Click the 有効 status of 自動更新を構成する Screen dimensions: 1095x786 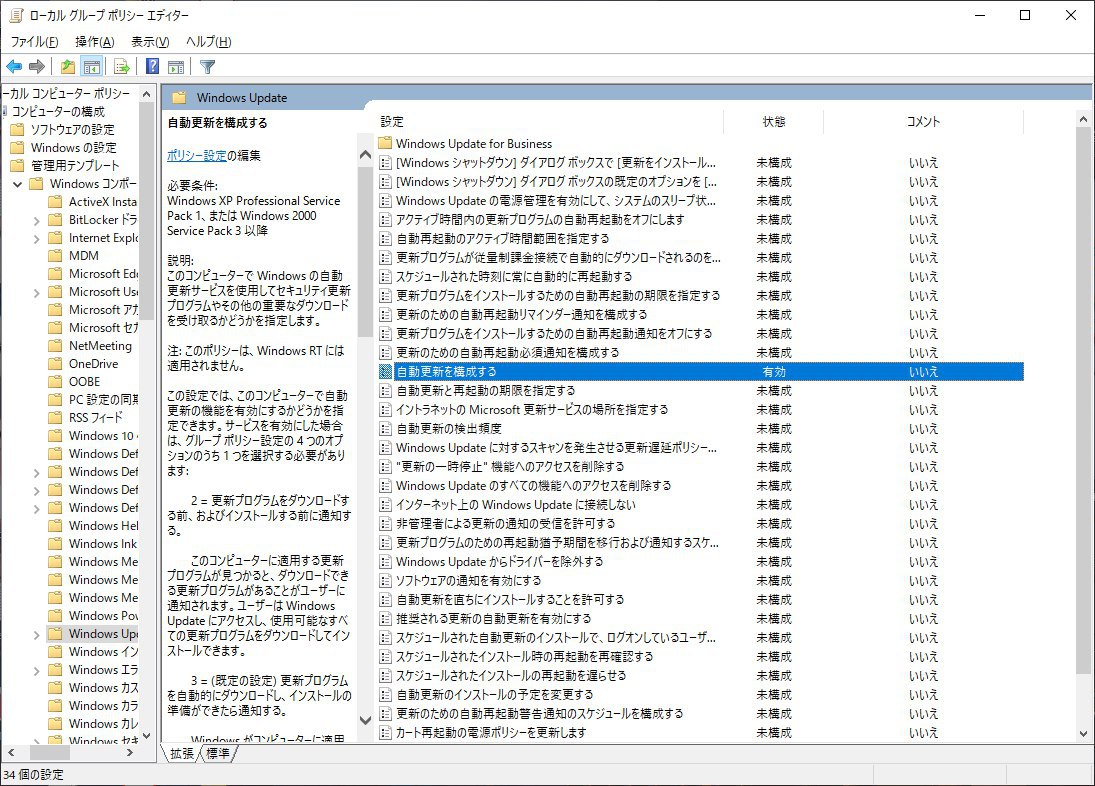tap(774, 372)
